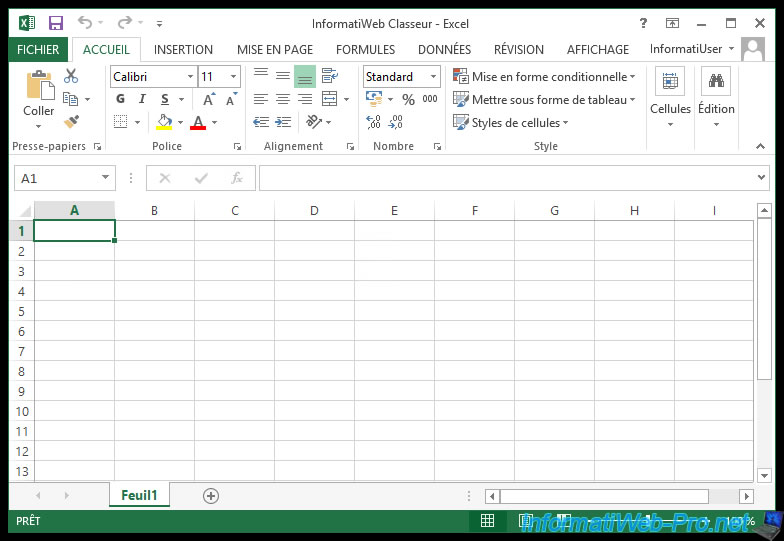
Task: Expand Styles de cellules menu
Action: pyautogui.click(x=510, y=122)
